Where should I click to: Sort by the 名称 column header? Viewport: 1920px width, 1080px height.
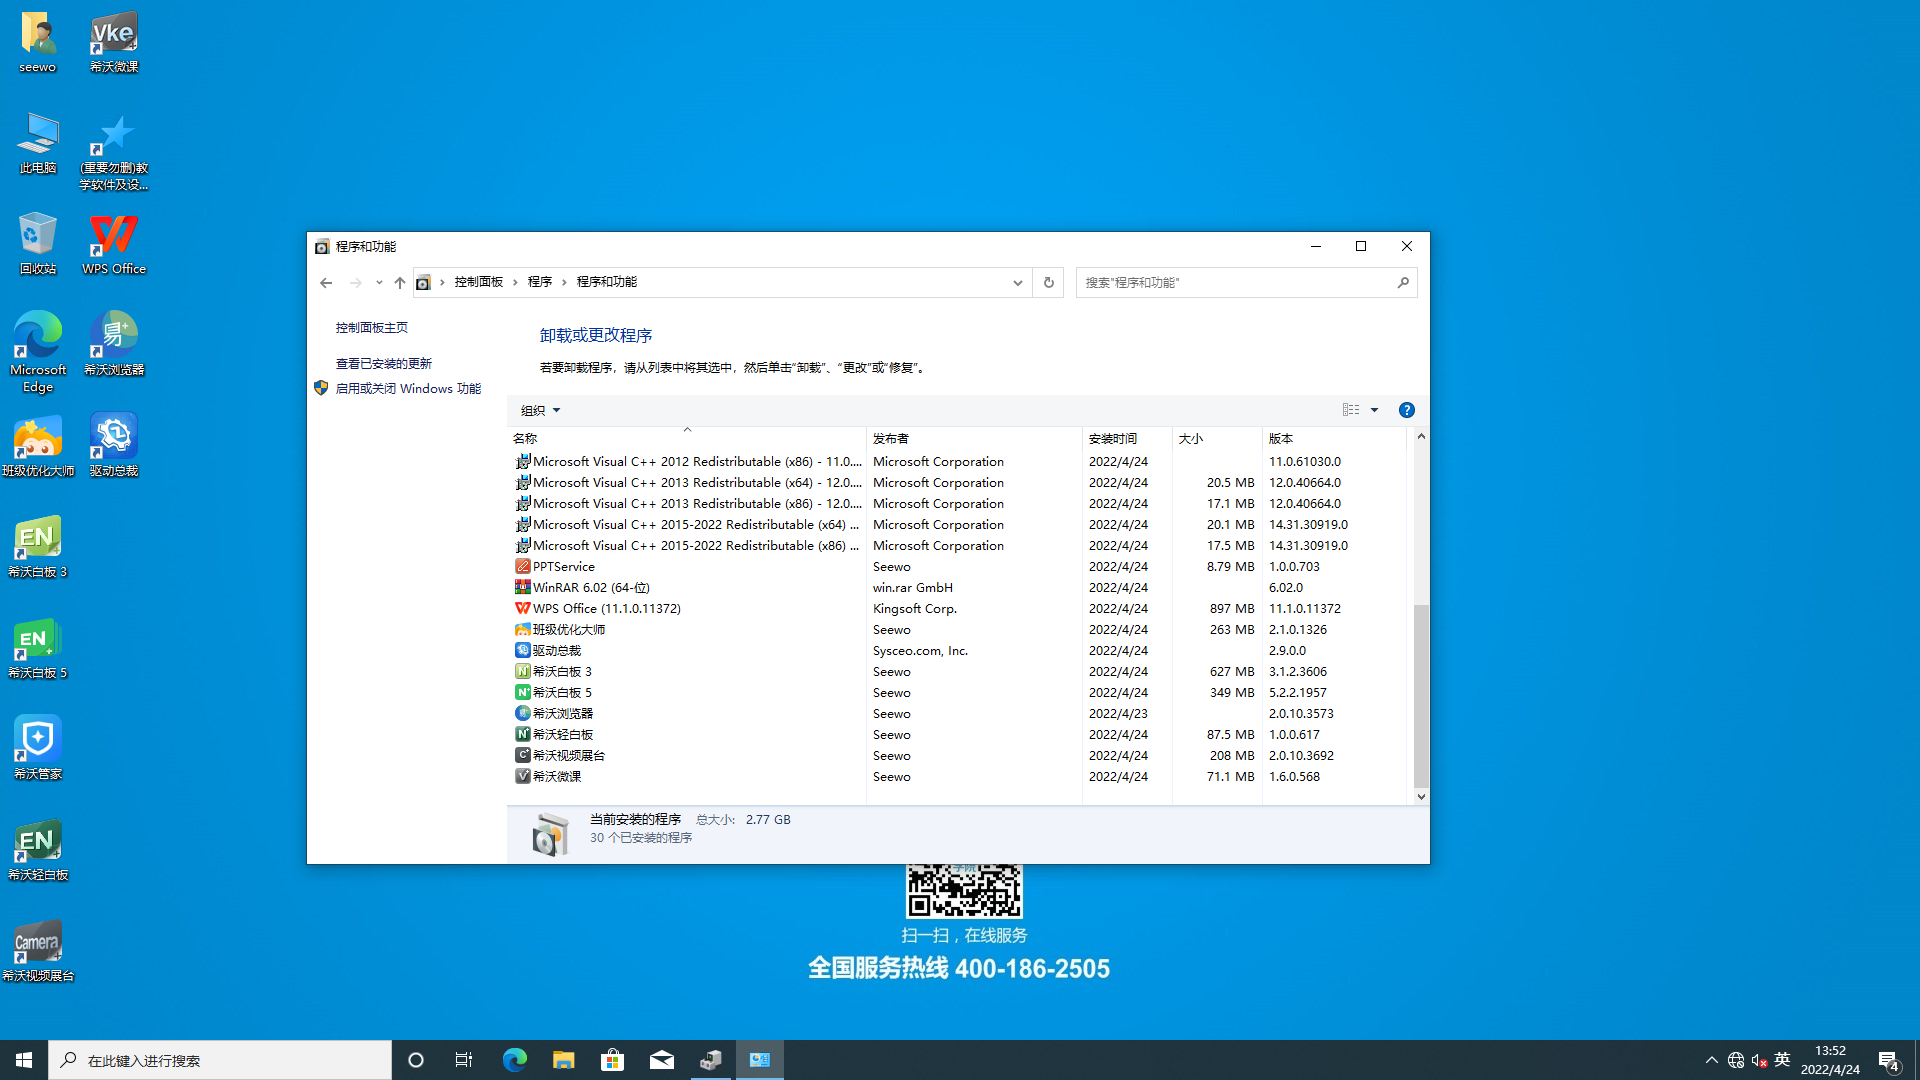click(x=687, y=439)
